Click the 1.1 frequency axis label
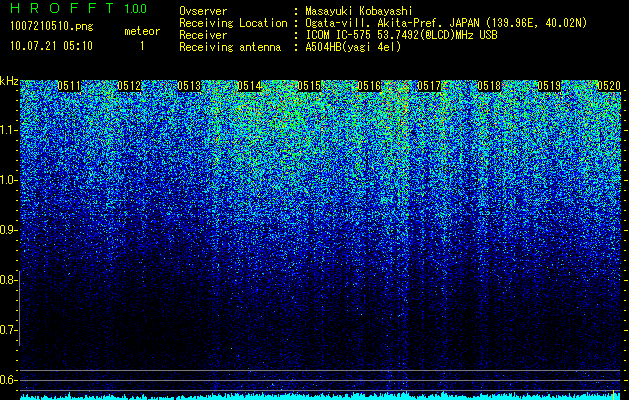 (8, 130)
